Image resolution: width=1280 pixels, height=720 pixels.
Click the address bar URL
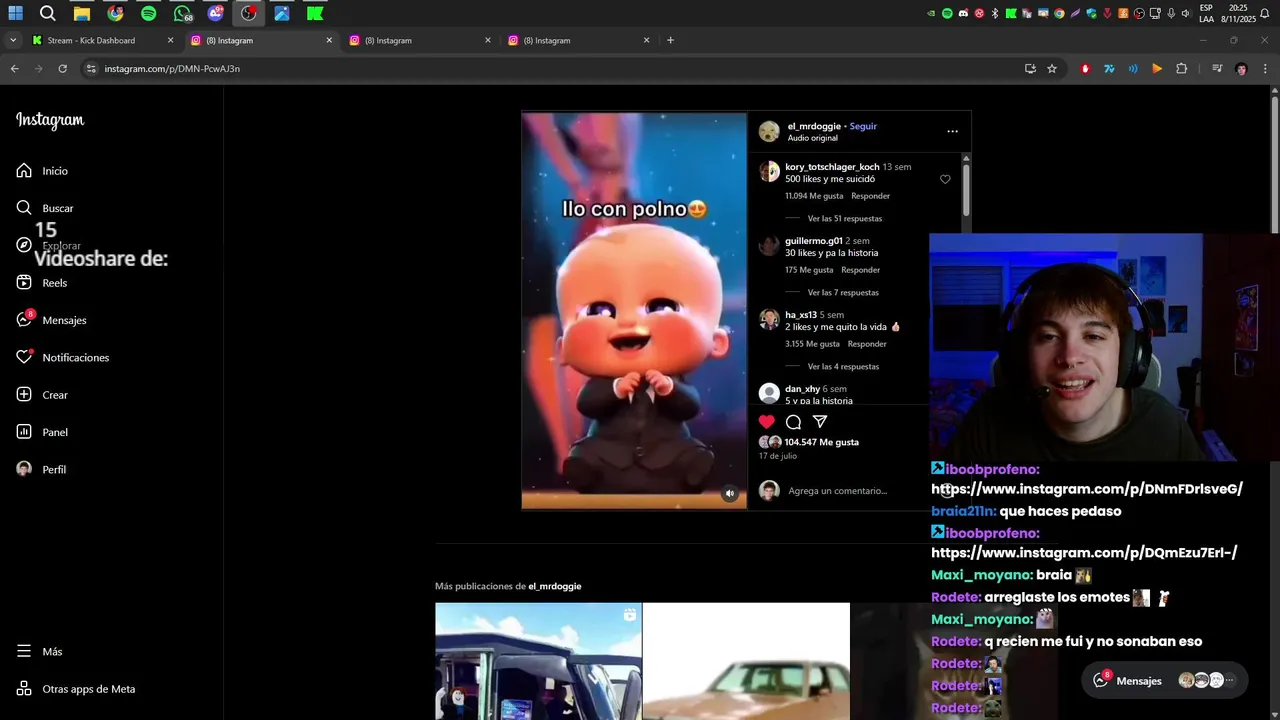[172, 69]
